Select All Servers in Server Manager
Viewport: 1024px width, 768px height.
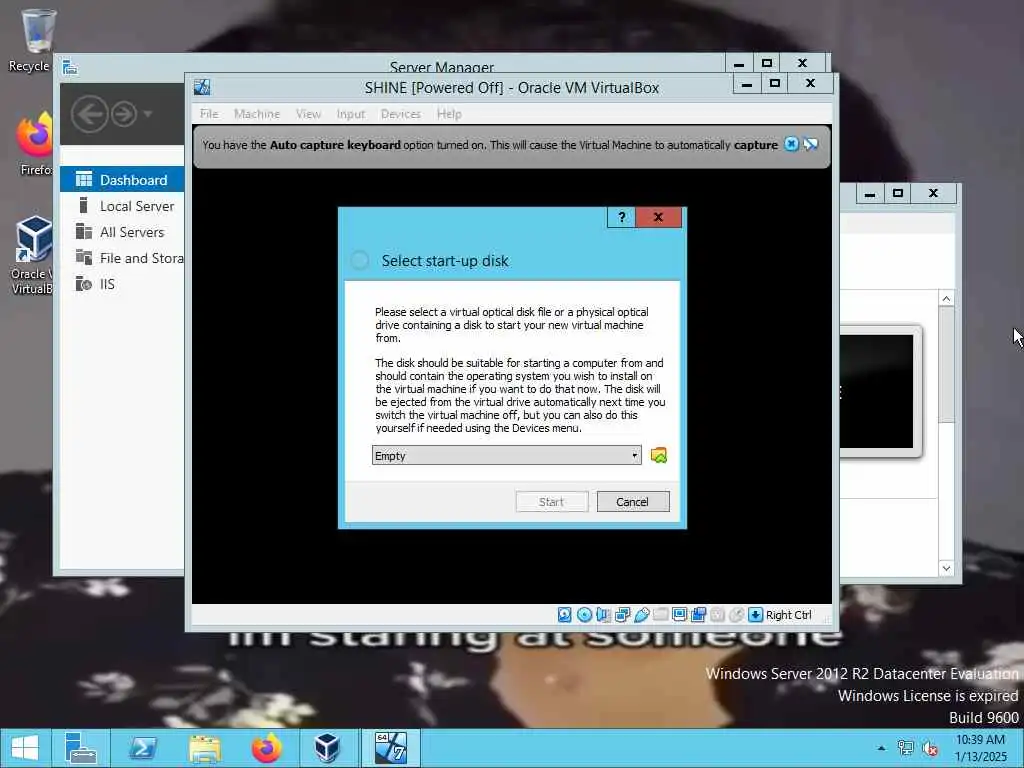pos(122,232)
